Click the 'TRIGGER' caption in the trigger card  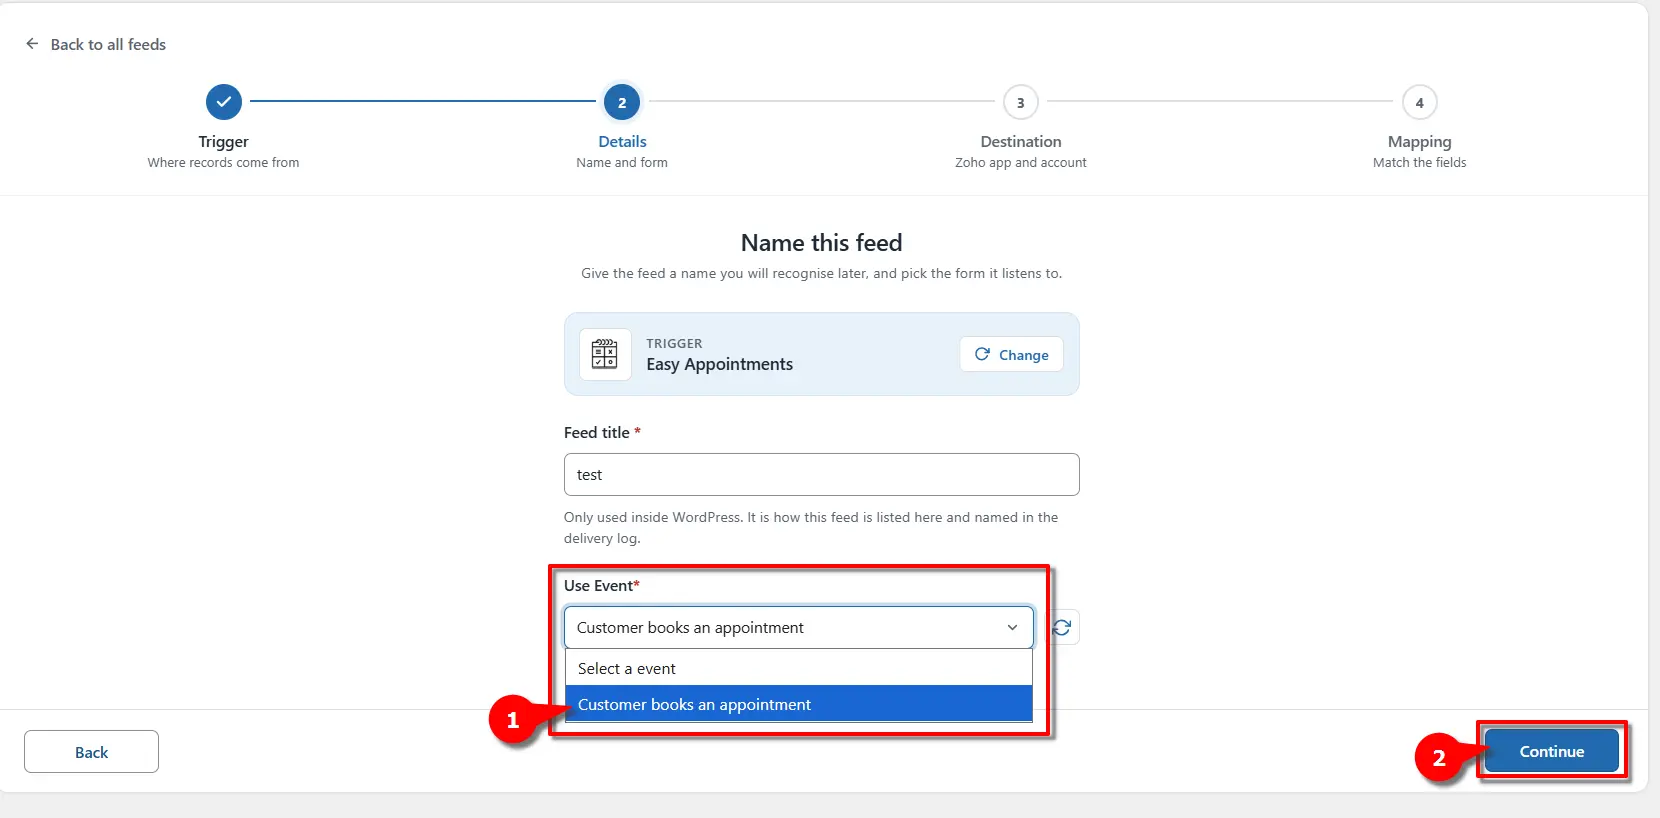(674, 343)
